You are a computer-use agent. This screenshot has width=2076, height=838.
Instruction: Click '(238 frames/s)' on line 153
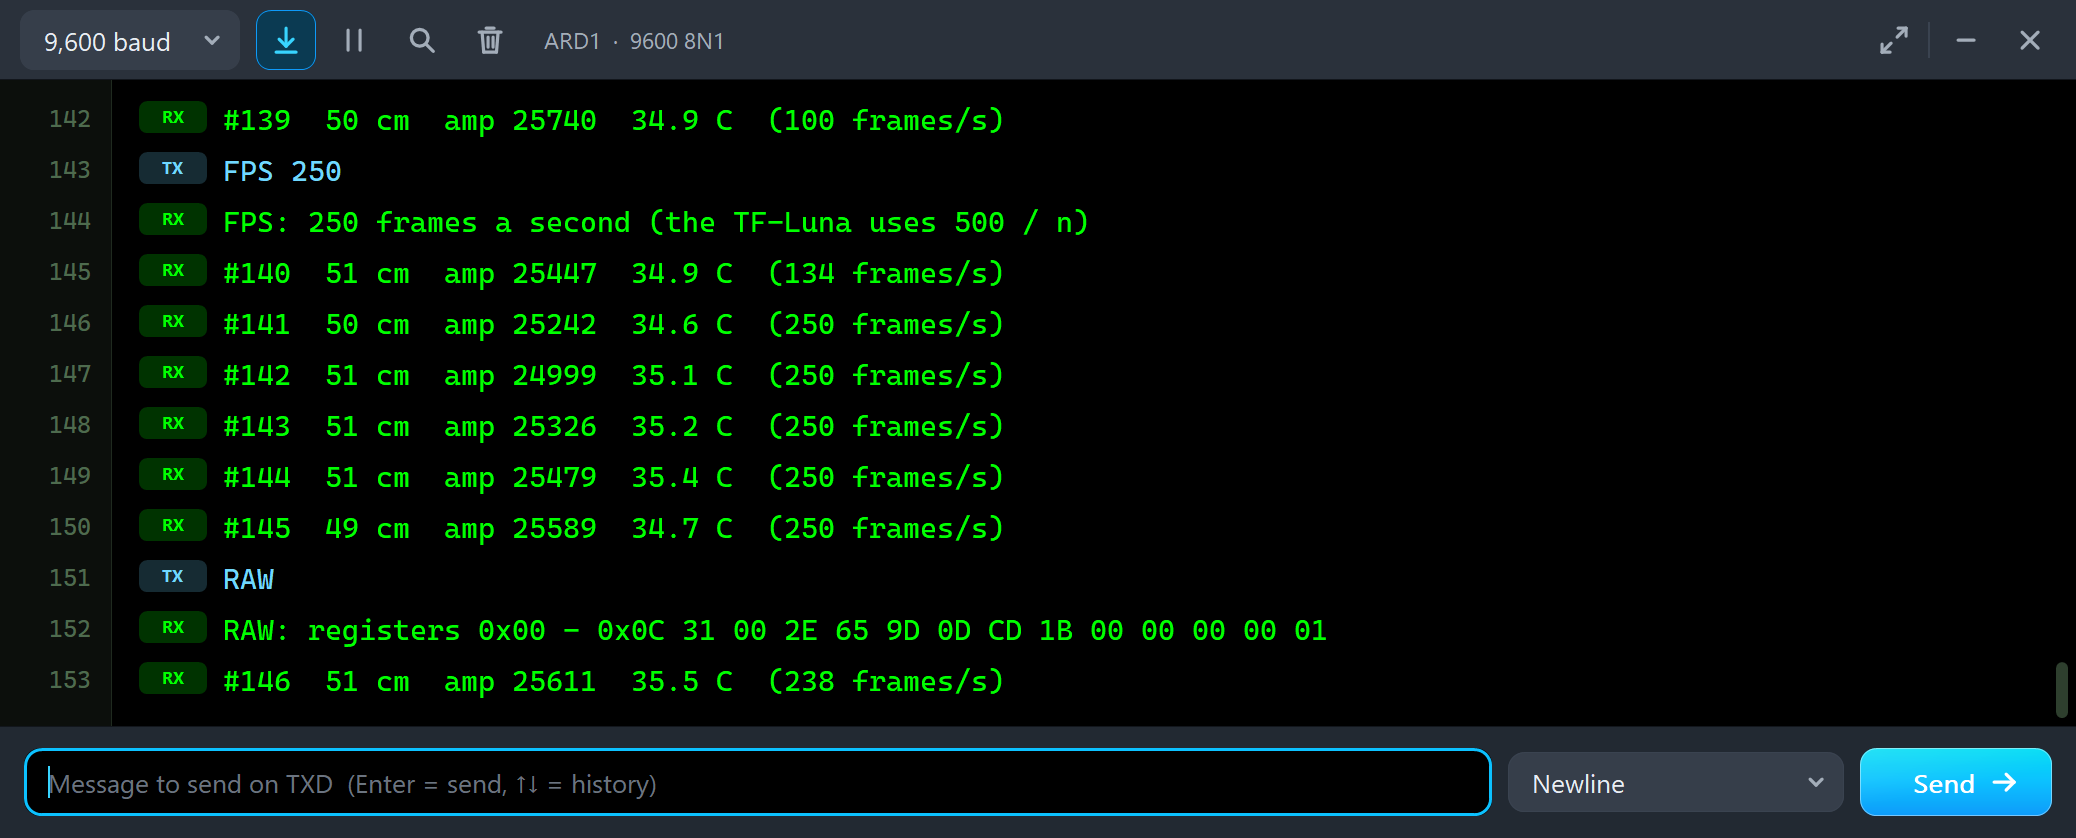click(886, 681)
